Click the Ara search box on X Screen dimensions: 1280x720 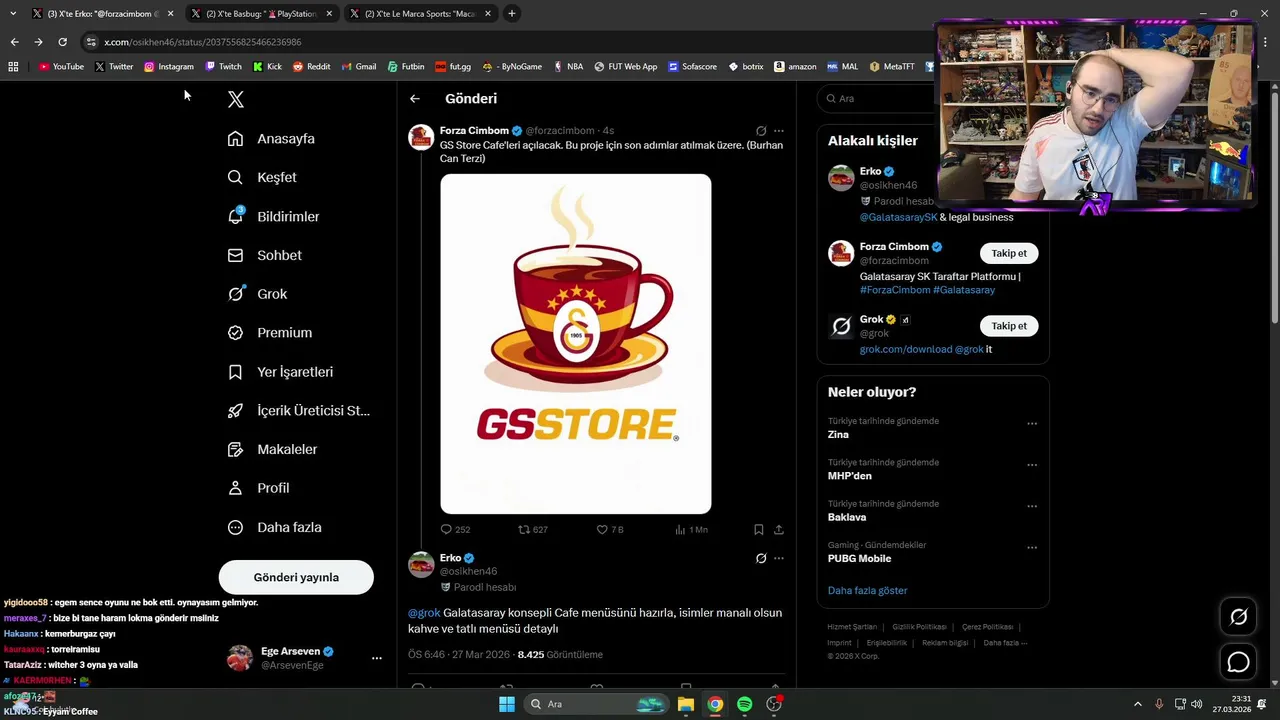click(878, 98)
